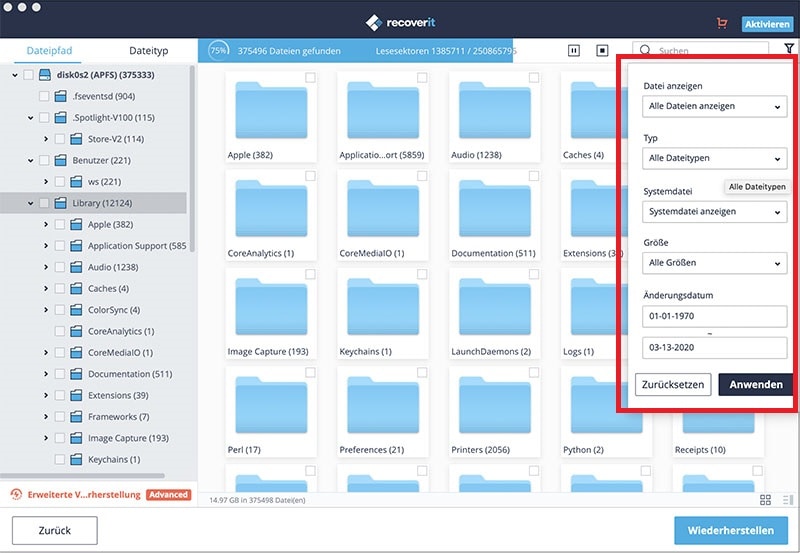This screenshot has height=553, width=800.
Task: Expand the Store-V2 (114) tree node
Action: click(x=46, y=139)
